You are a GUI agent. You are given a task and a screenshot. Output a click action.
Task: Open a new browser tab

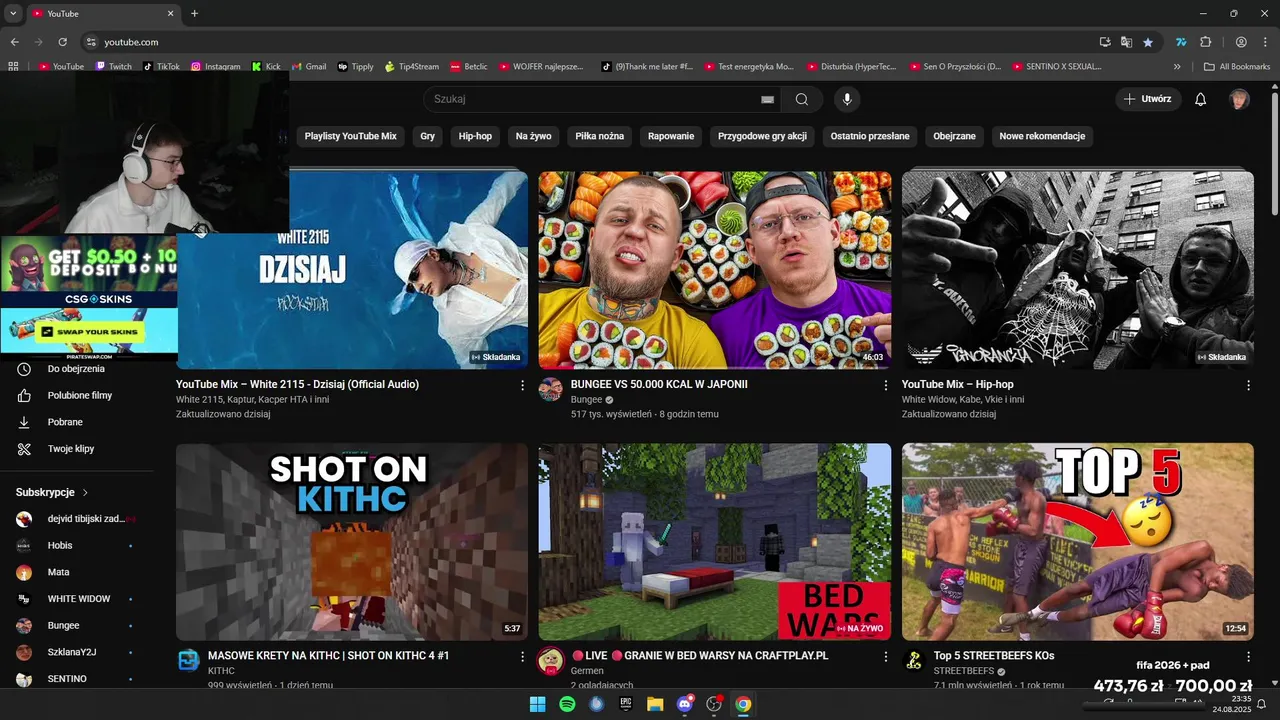194,14
